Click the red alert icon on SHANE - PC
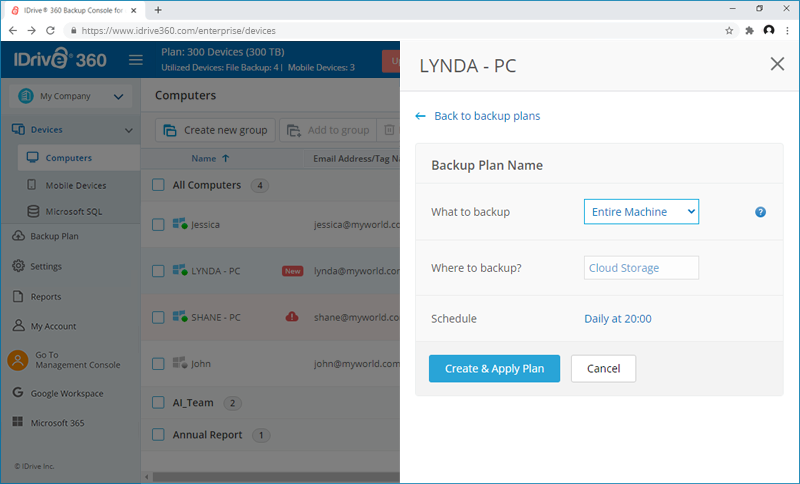The image size is (800, 484). 292,317
